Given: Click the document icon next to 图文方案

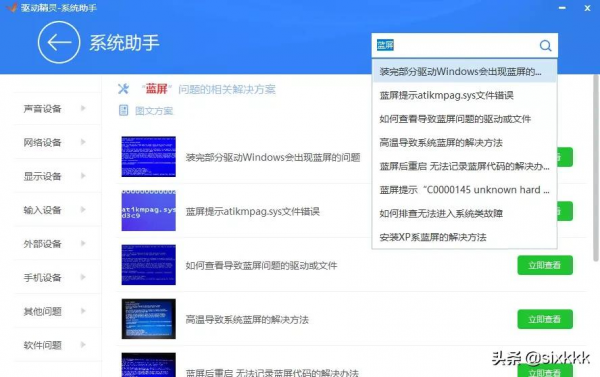Looking at the screenshot, I should coord(124,111).
